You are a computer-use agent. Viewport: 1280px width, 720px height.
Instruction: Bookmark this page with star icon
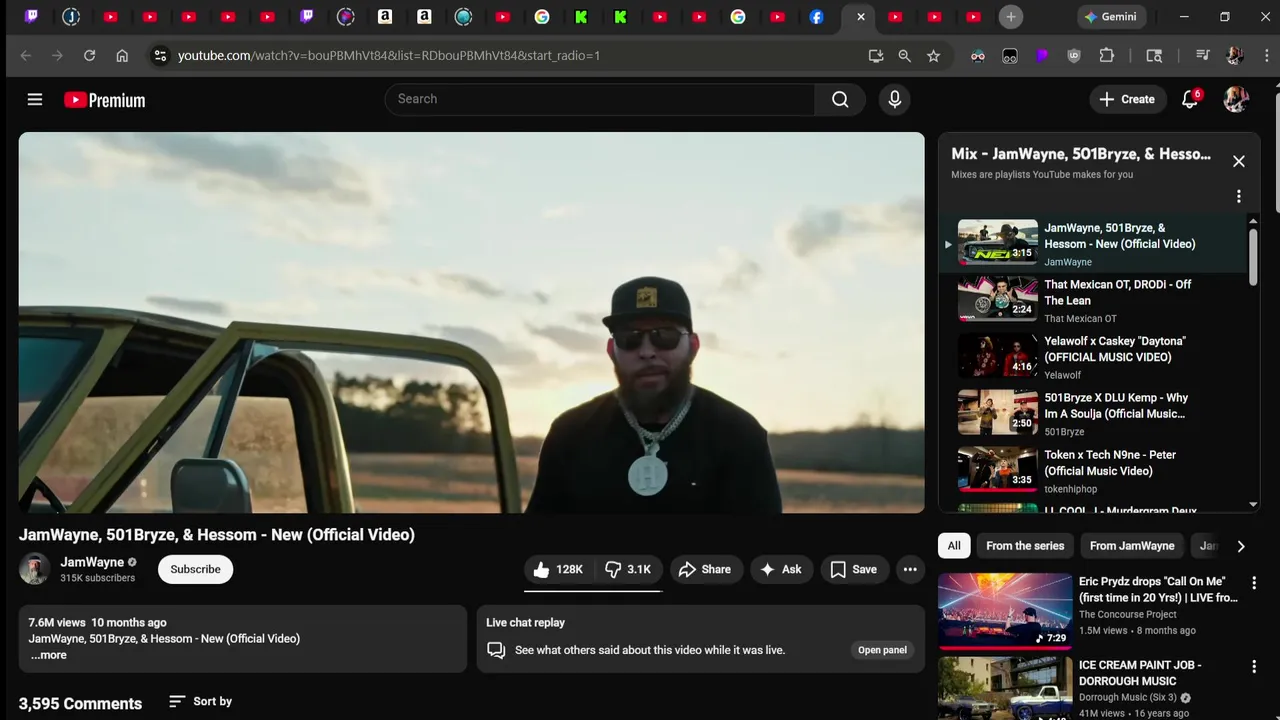tap(933, 56)
